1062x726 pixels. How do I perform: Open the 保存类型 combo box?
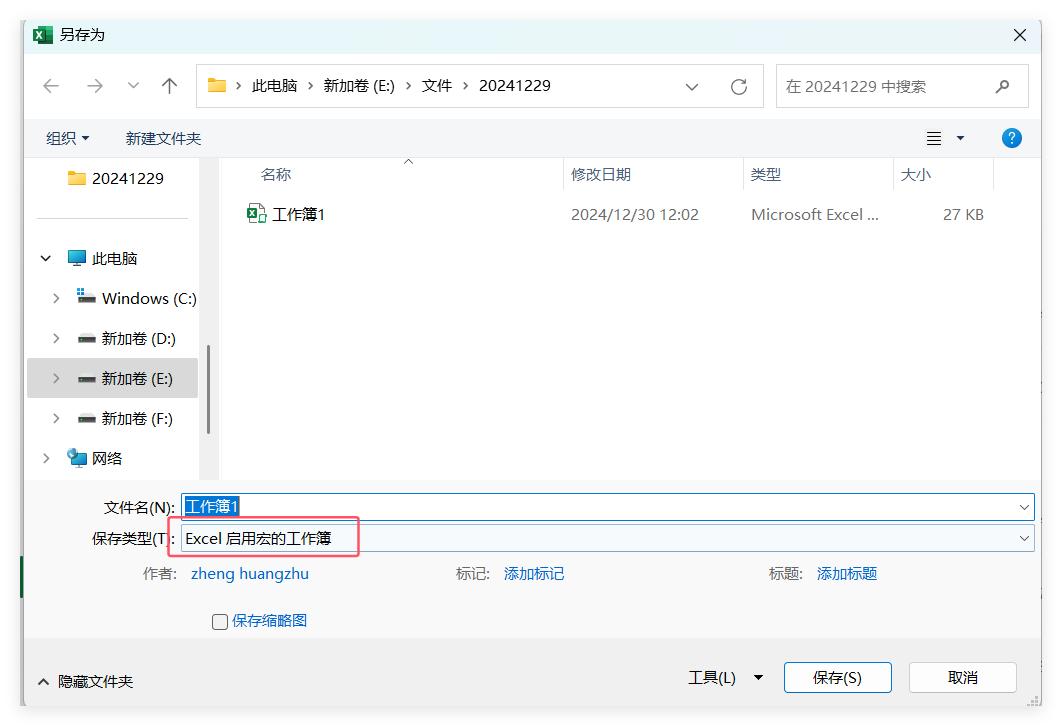(x=608, y=538)
